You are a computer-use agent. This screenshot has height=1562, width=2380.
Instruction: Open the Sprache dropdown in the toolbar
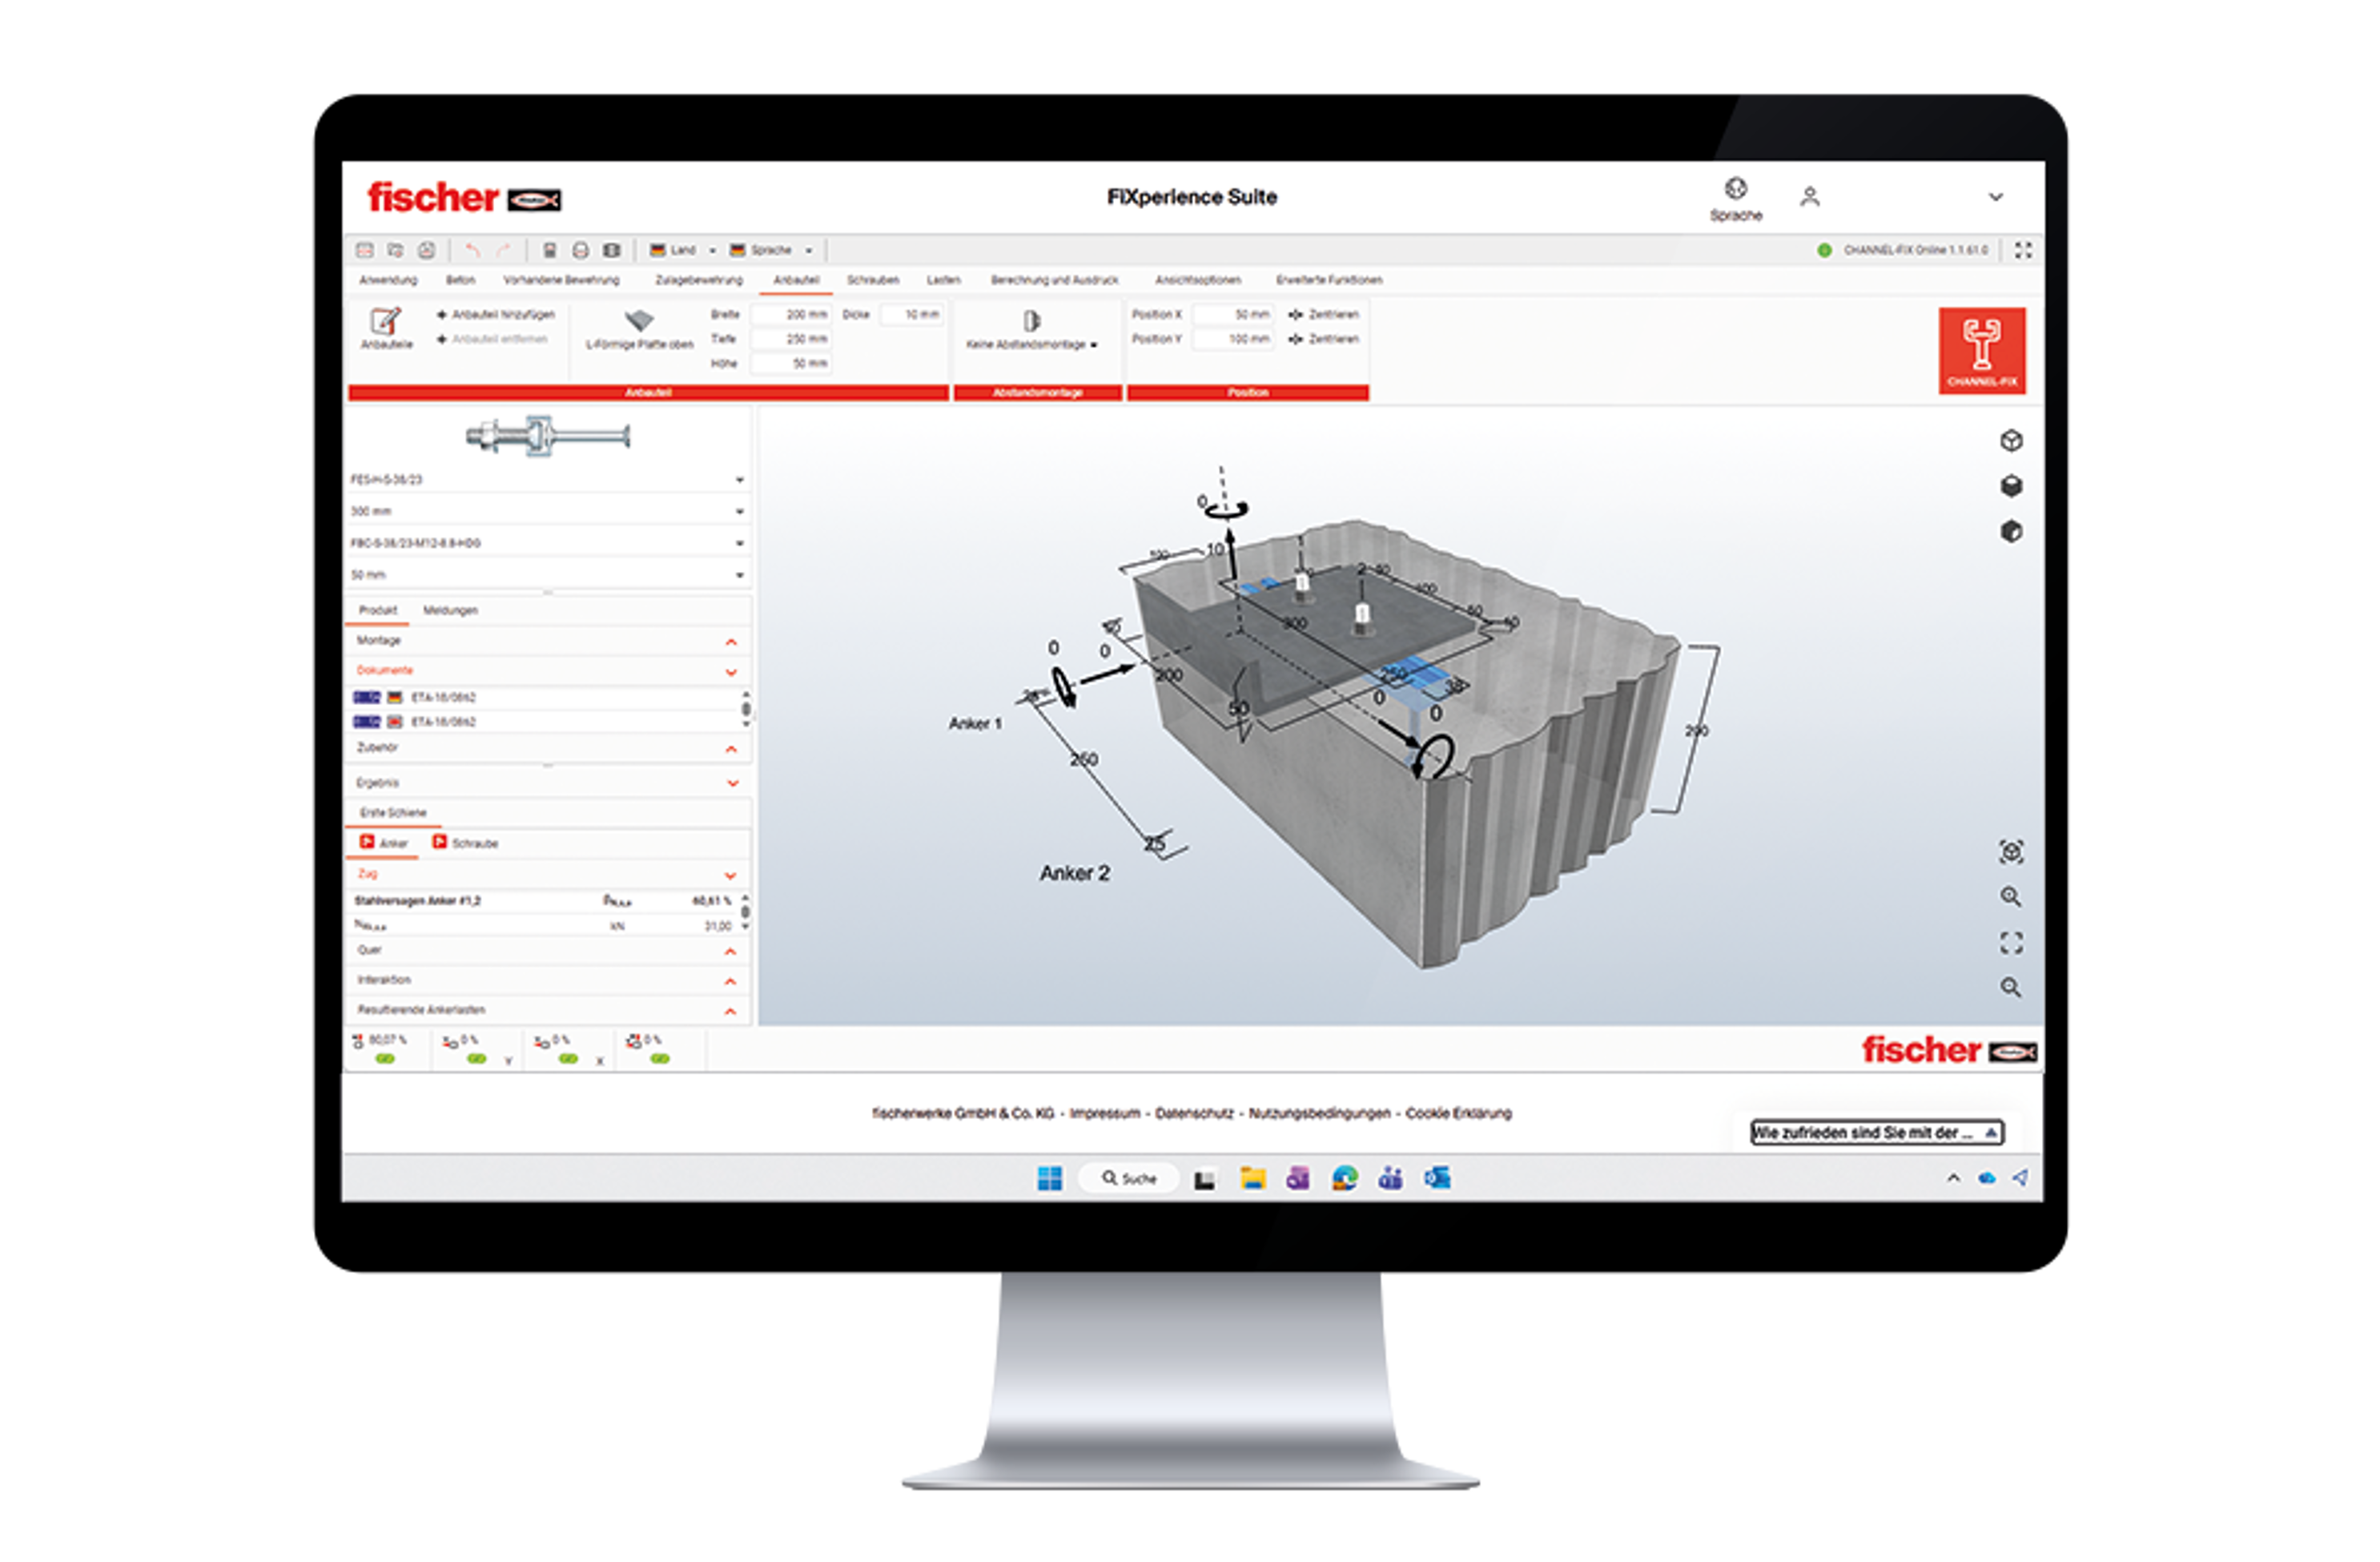click(x=771, y=250)
